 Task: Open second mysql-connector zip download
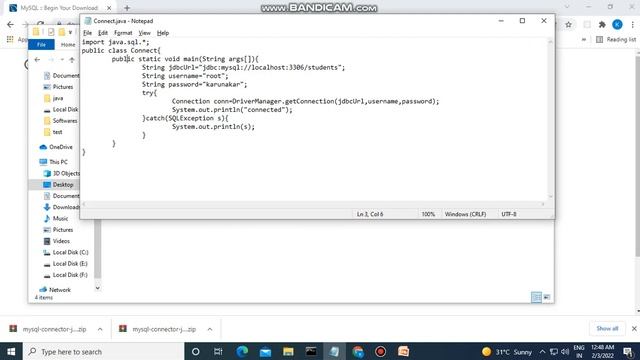158,329
